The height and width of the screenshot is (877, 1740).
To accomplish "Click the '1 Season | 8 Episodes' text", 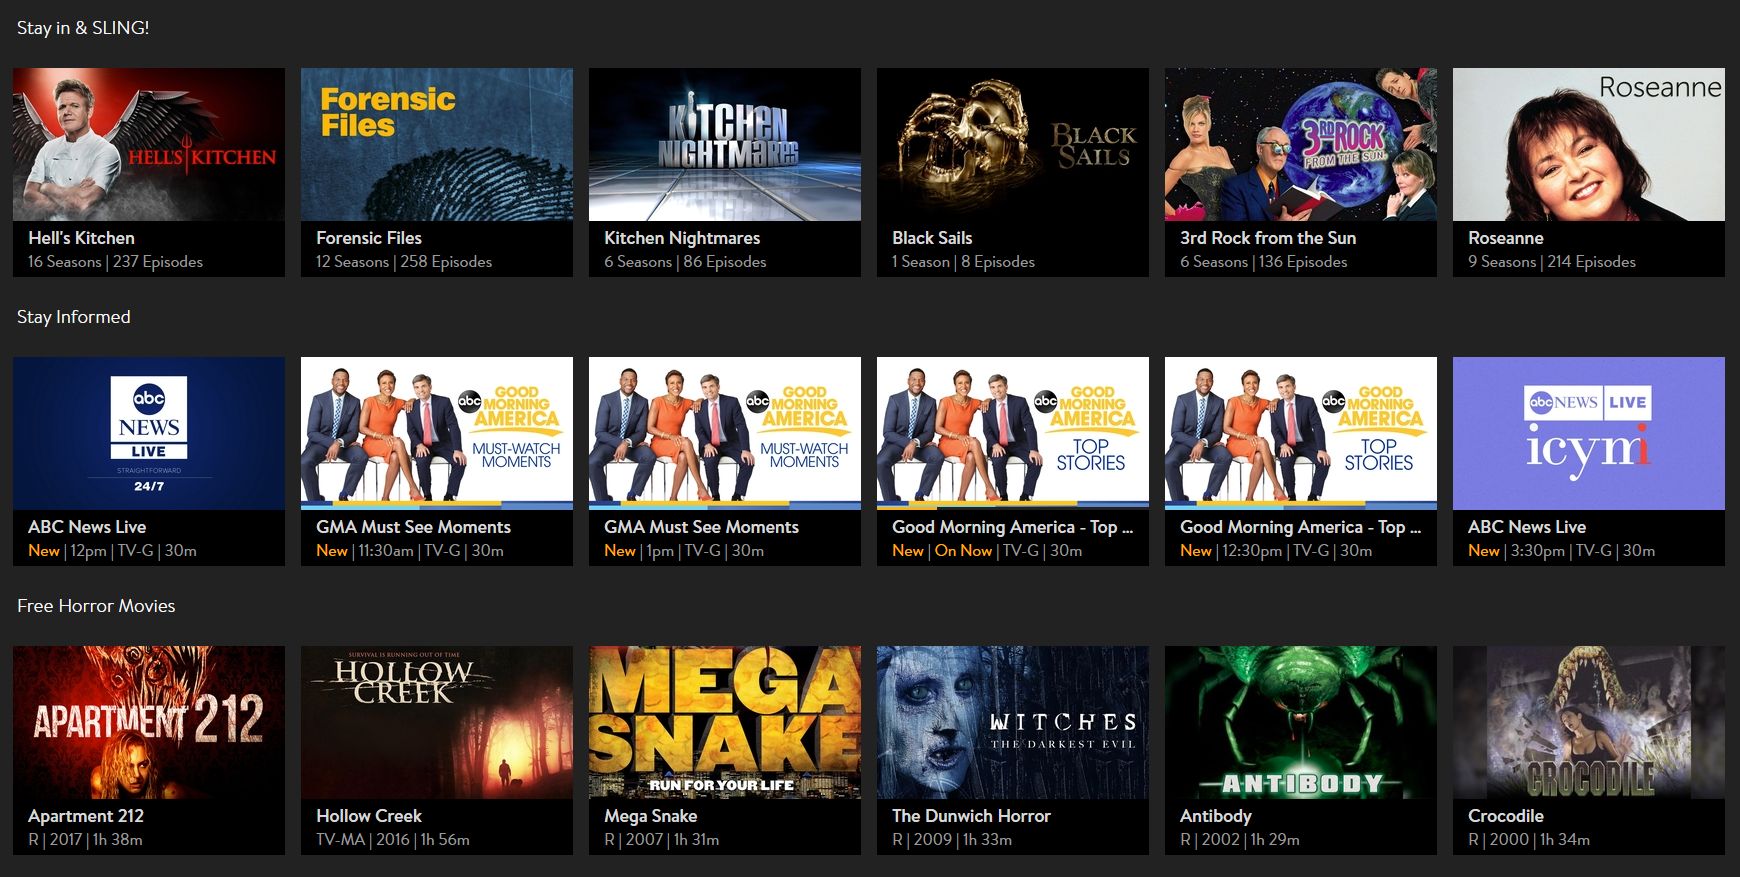I will [963, 262].
